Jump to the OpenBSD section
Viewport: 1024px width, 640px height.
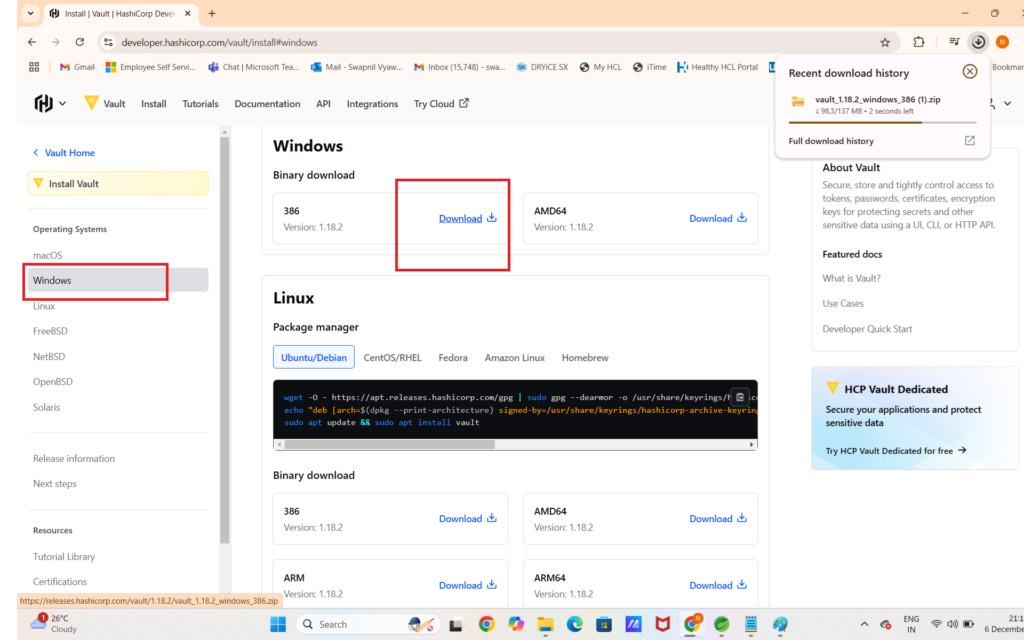coord(53,382)
